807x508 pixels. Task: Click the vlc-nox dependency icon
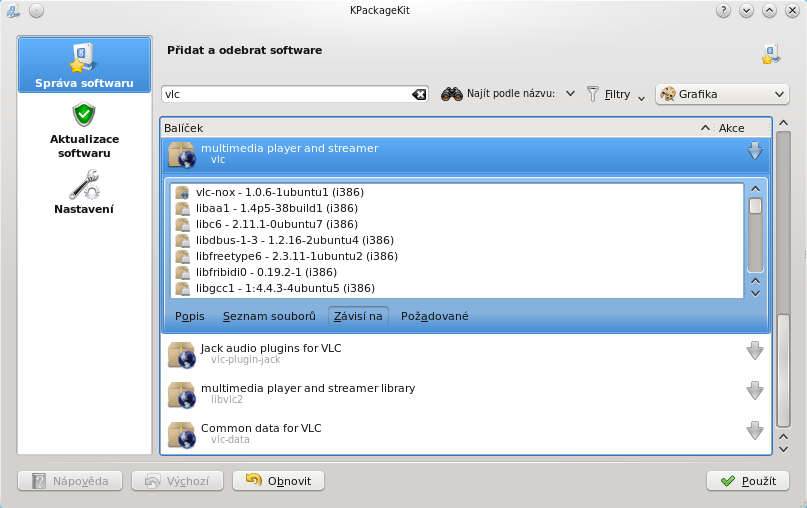[x=182, y=192]
